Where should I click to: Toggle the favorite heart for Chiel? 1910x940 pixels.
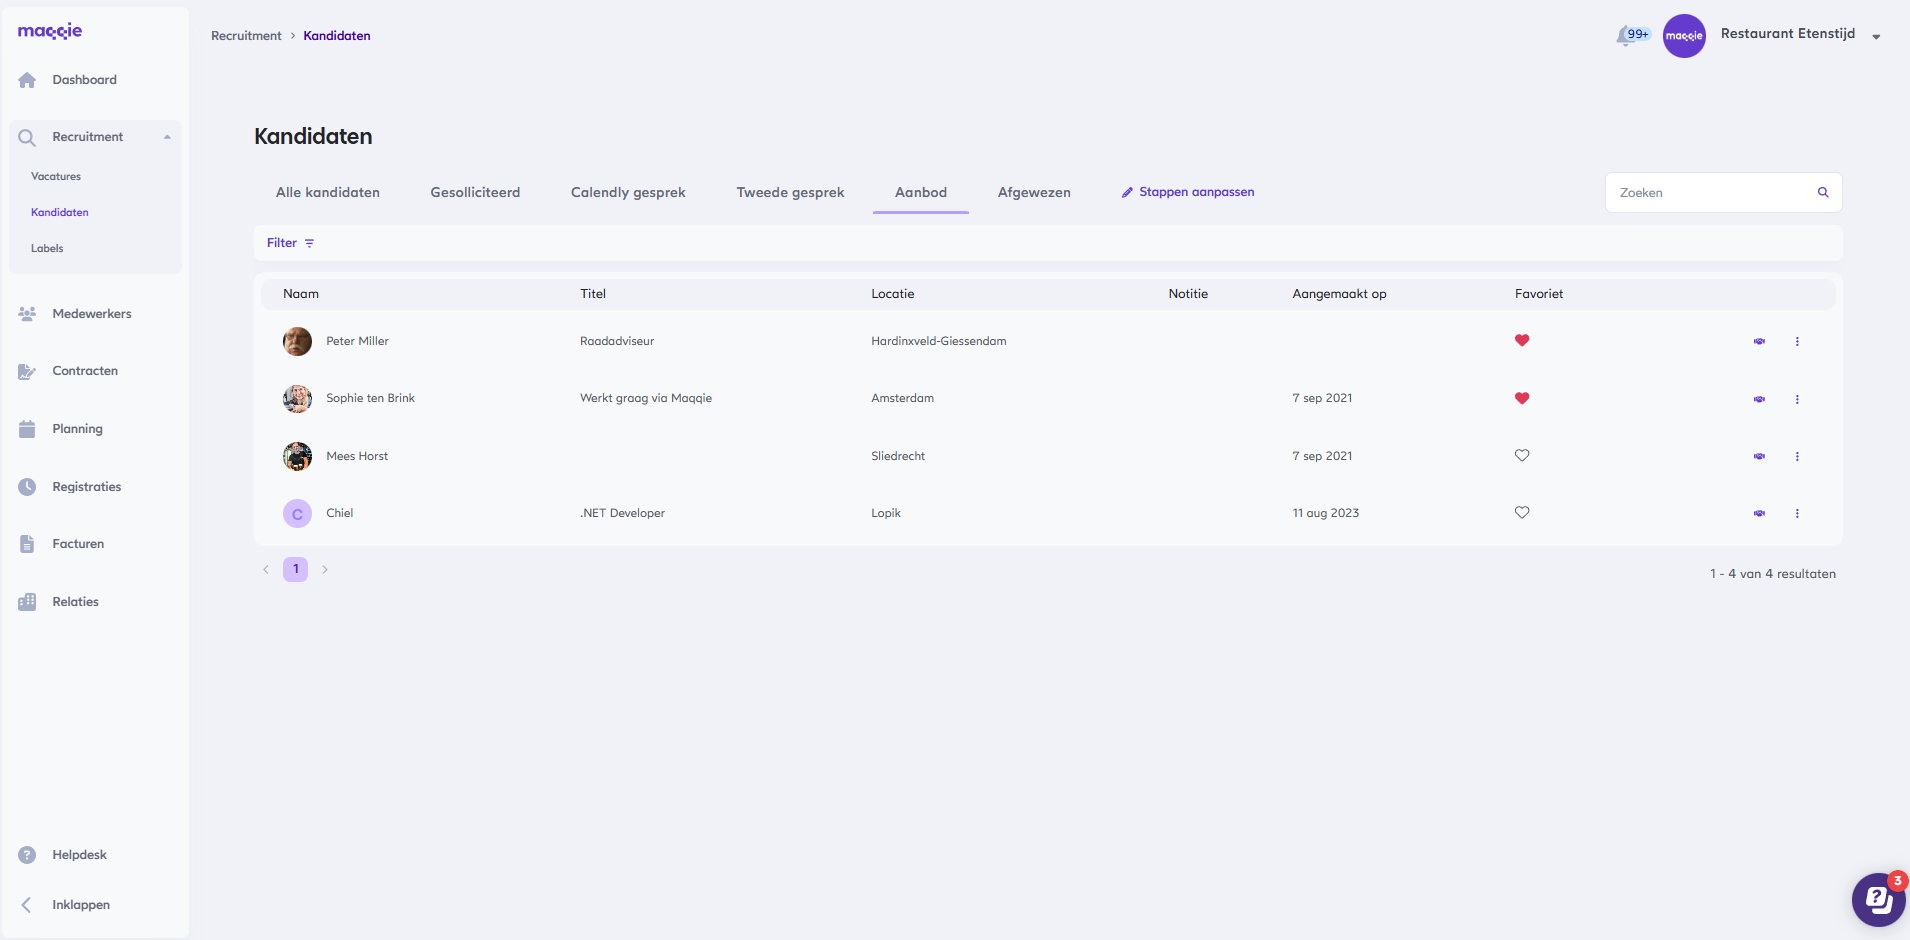tap(1522, 513)
